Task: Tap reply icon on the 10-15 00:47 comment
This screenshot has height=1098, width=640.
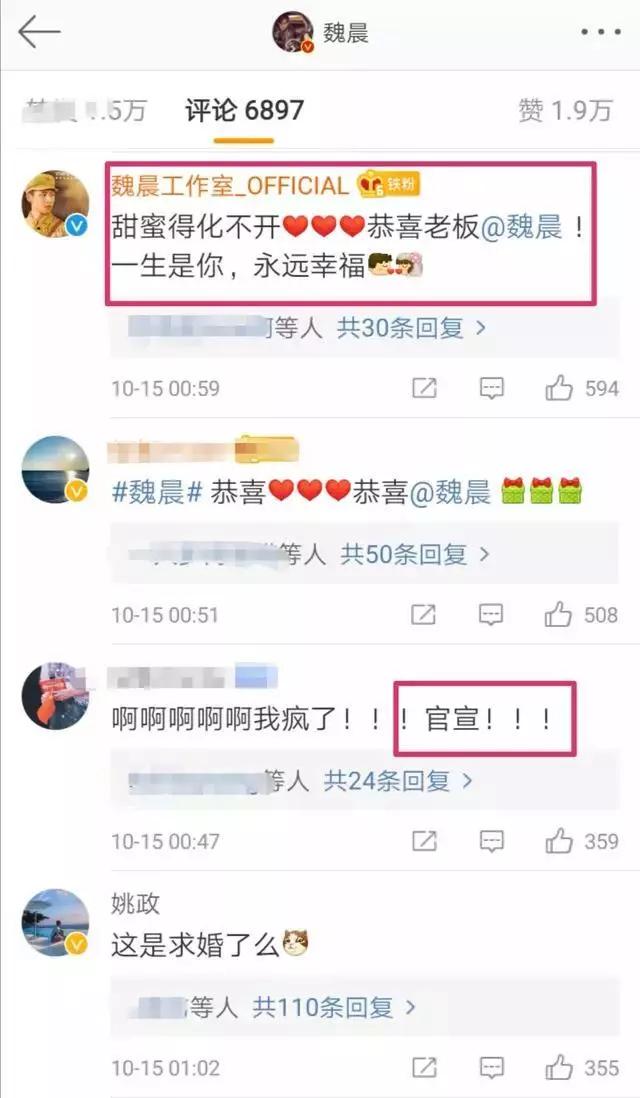Action: coord(492,841)
